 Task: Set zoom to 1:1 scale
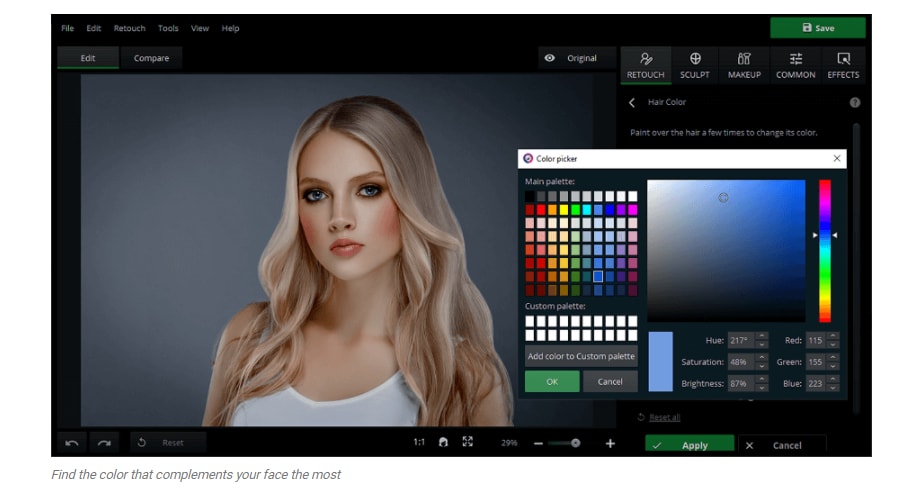(419, 442)
